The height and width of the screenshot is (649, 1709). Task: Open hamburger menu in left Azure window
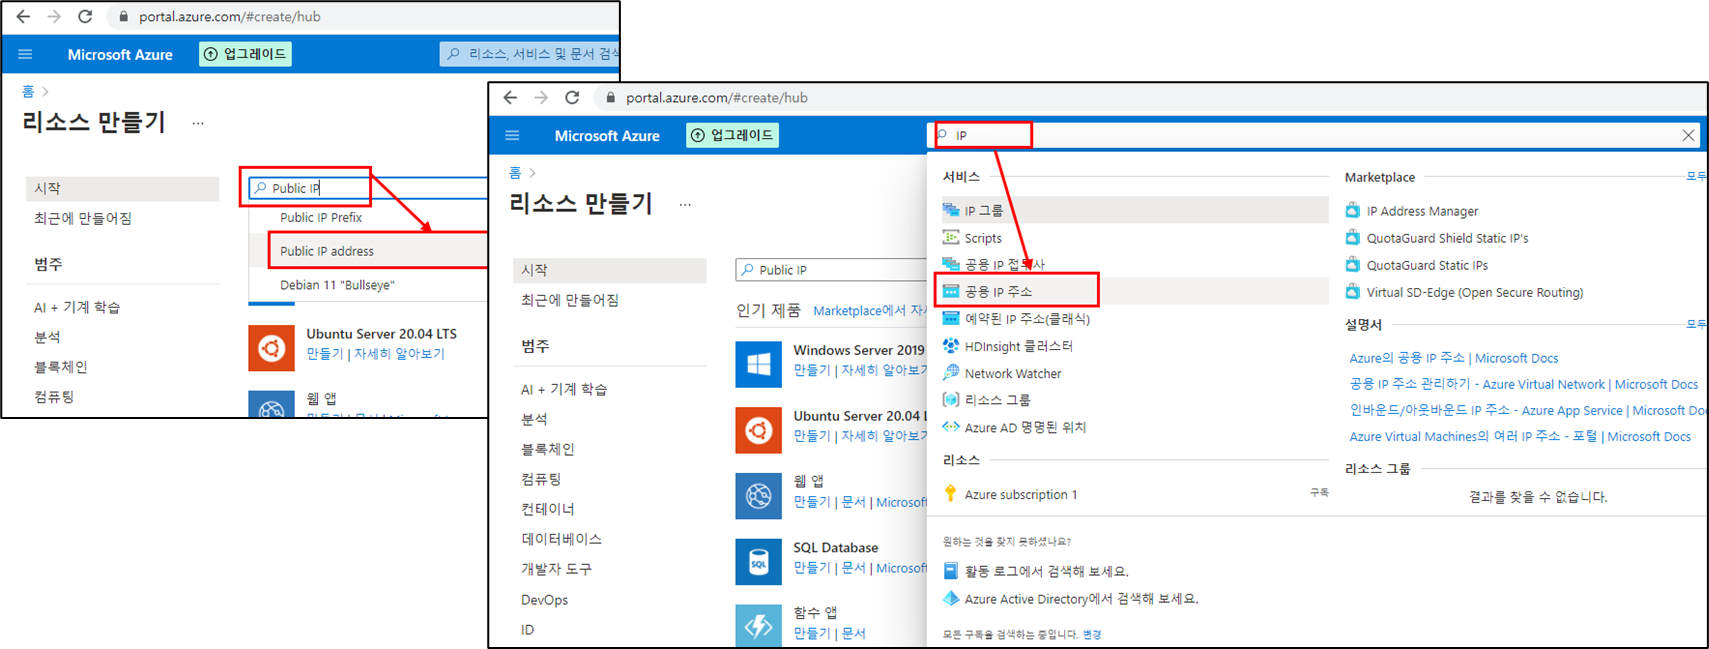(25, 54)
